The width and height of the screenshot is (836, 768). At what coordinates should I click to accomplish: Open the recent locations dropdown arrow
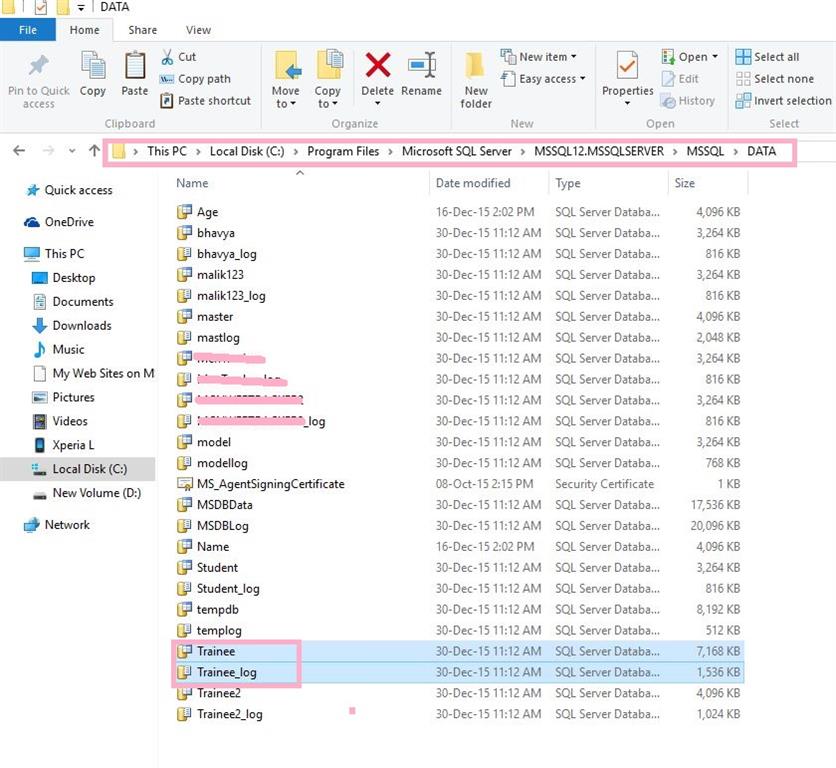(x=72, y=151)
